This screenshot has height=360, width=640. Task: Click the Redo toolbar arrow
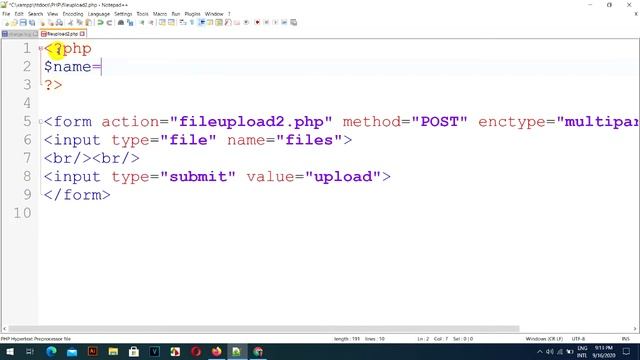point(109,22)
